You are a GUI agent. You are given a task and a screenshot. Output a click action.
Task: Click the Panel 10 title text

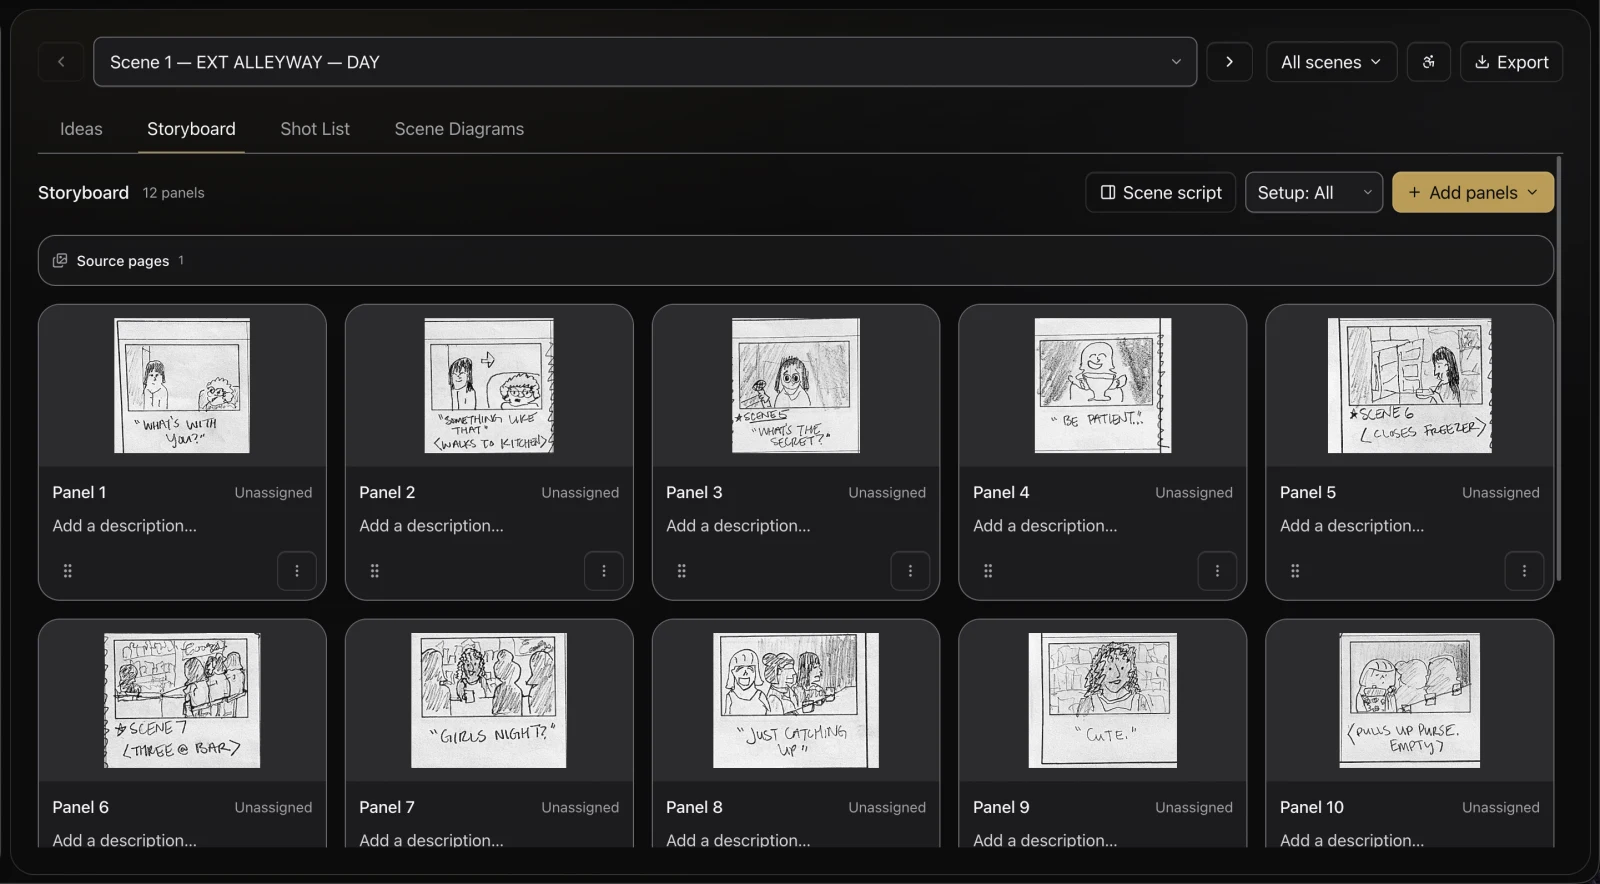tap(1312, 808)
